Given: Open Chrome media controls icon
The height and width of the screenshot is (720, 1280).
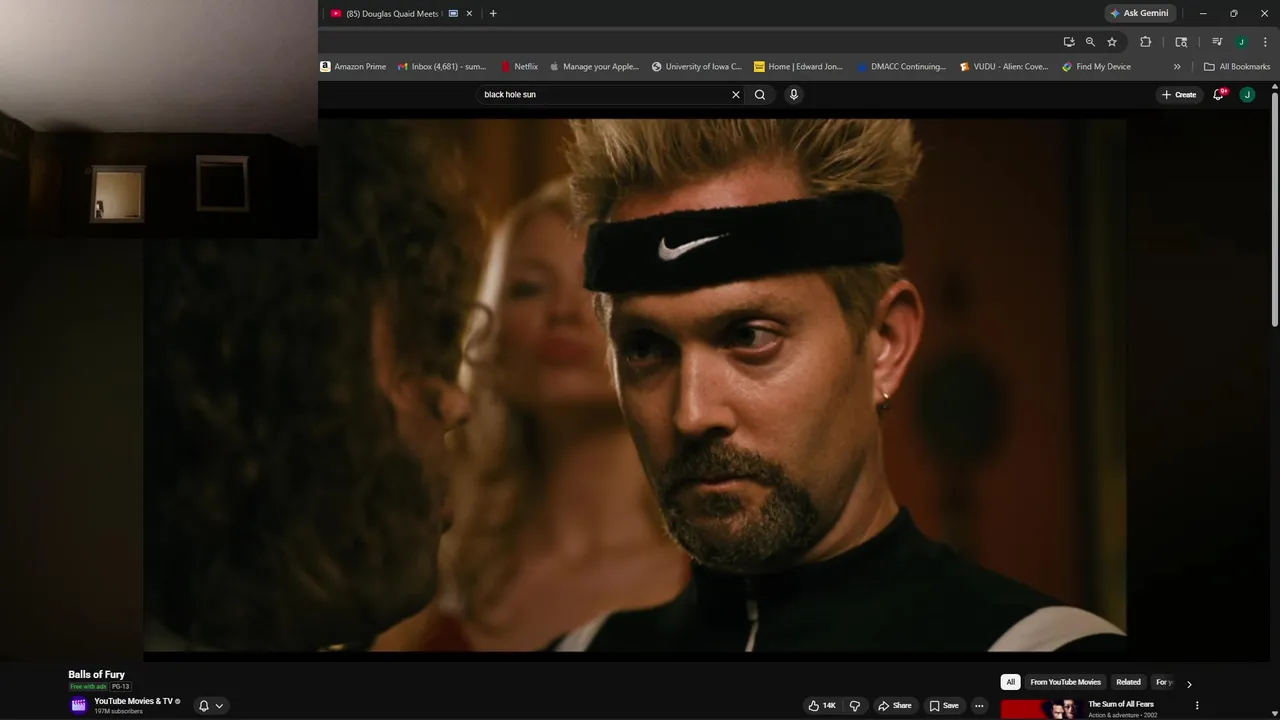Looking at the screenshot, I should click(1217, 42).
